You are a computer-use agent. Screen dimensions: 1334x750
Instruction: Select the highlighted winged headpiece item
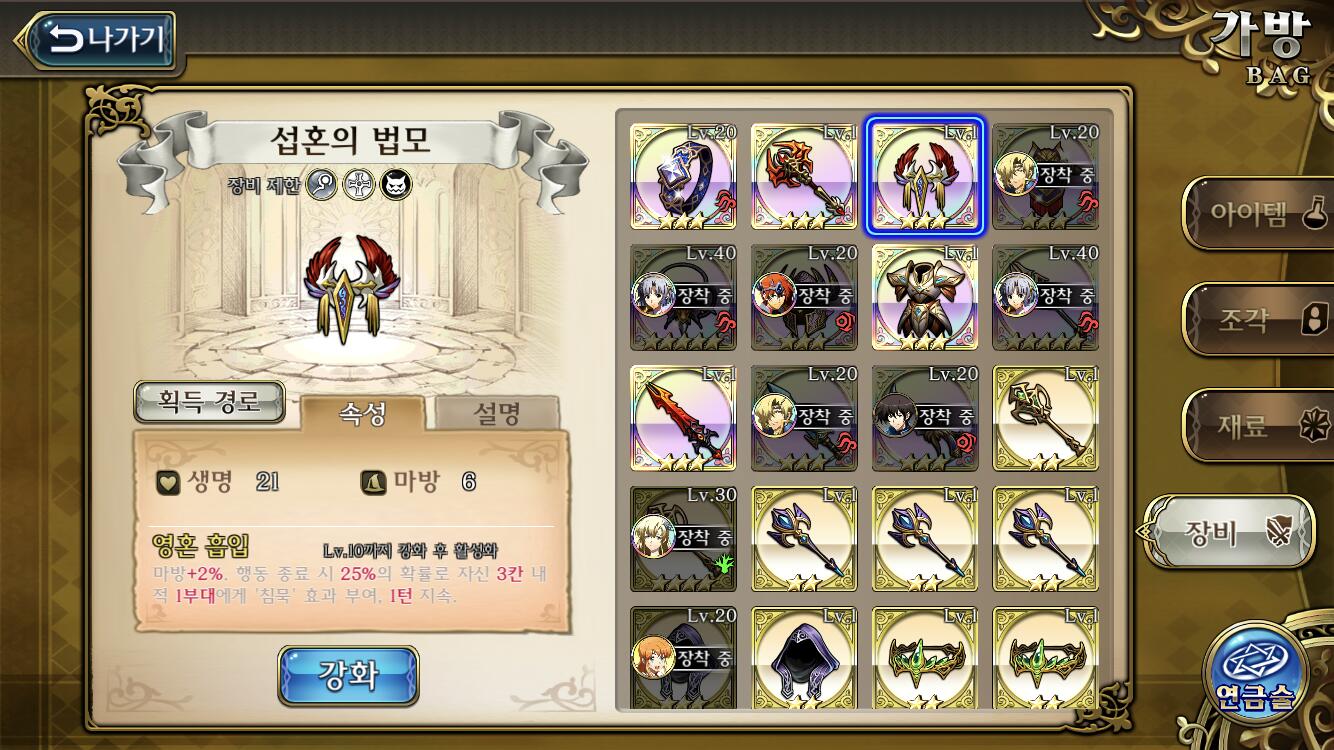pos(925,176)
